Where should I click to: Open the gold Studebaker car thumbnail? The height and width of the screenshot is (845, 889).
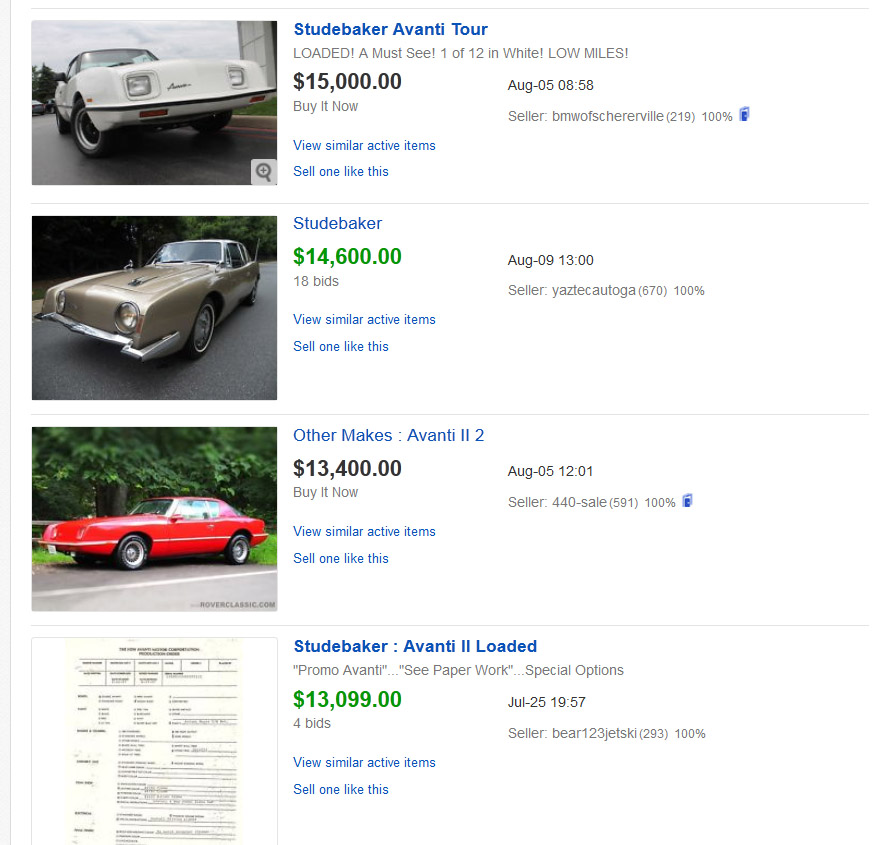pyautogui.click(x=154, y=308)
